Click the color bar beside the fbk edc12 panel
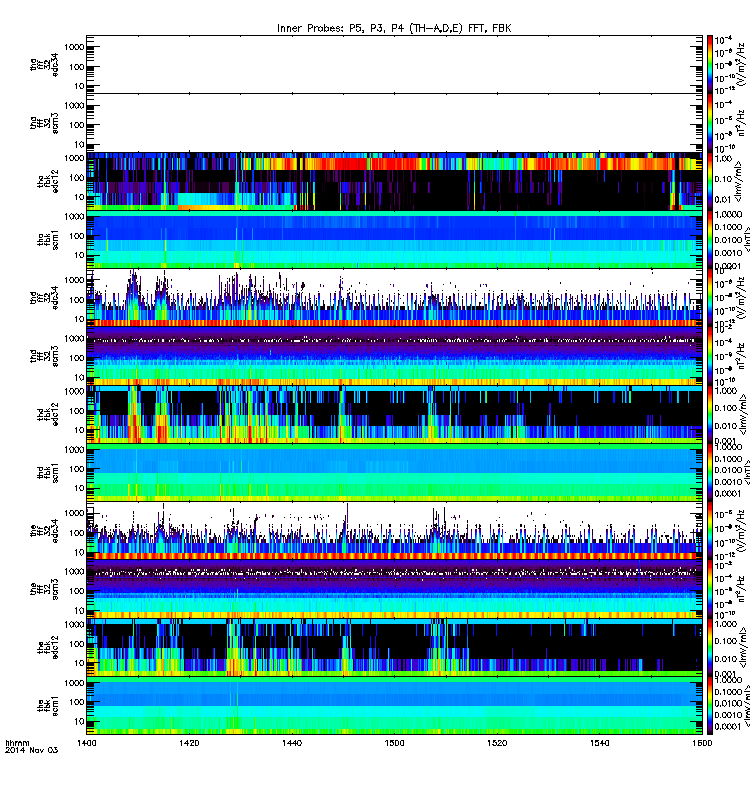 (x=710, y=646)
